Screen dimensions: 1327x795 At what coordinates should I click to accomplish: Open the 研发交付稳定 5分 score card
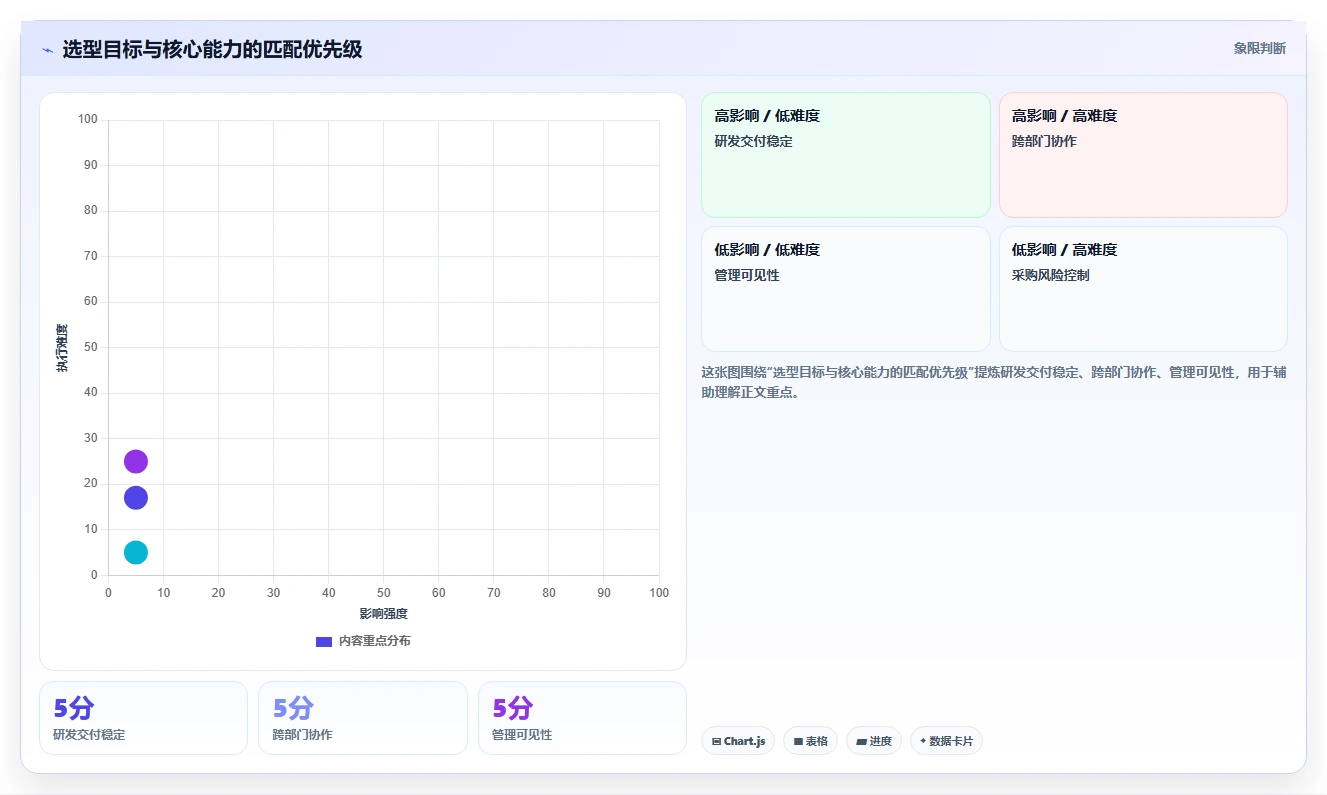(143, 718)
